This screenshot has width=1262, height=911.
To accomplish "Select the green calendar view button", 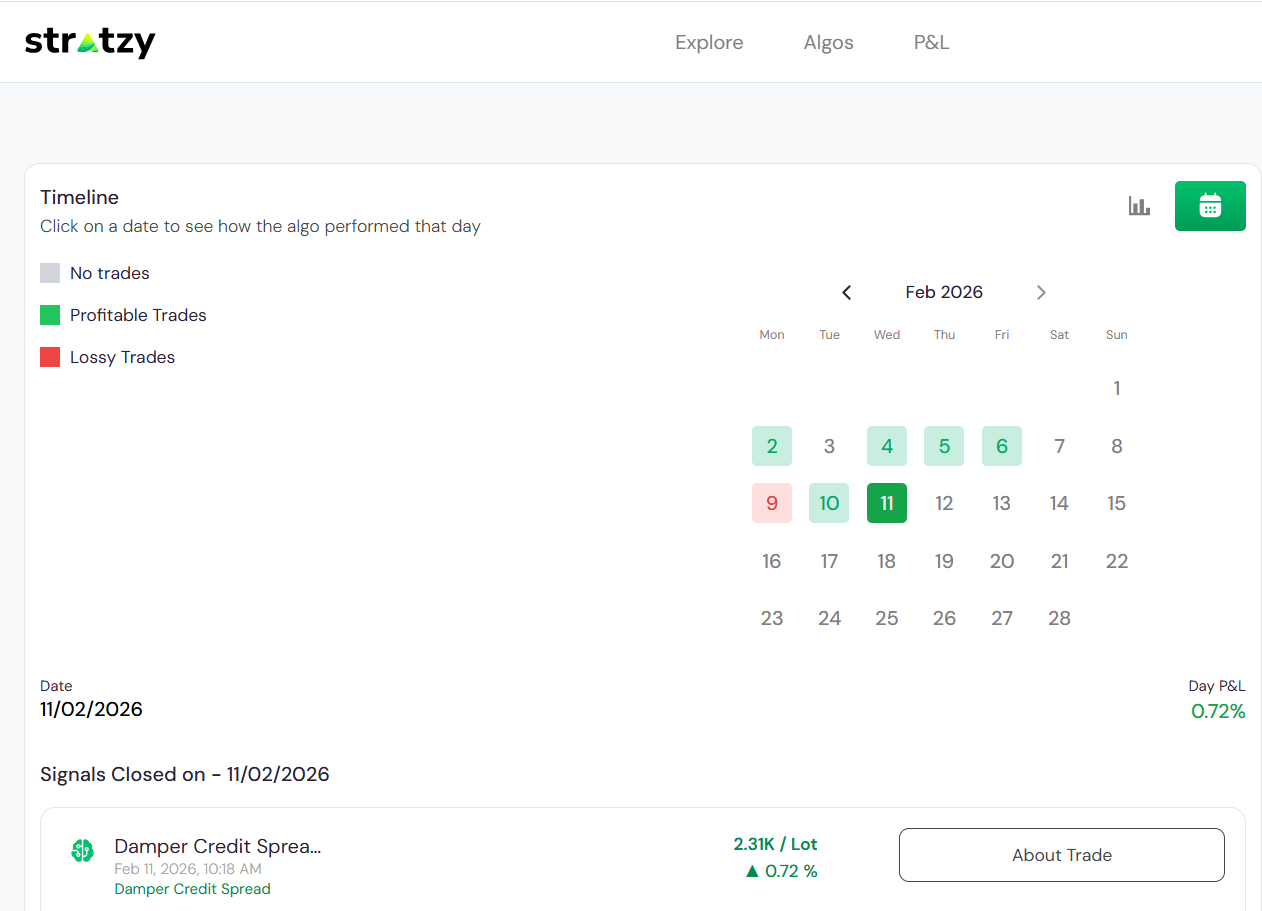I will point(1210,206).
